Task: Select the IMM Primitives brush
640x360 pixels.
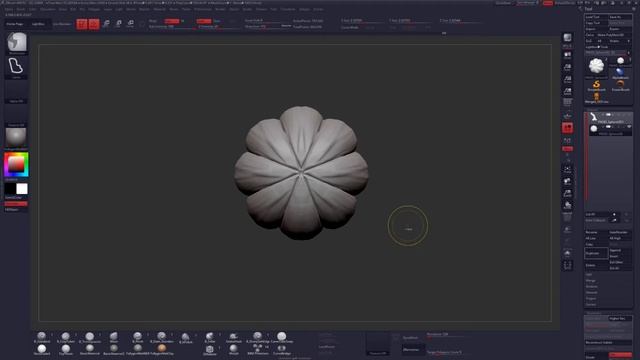Action: 258,350
